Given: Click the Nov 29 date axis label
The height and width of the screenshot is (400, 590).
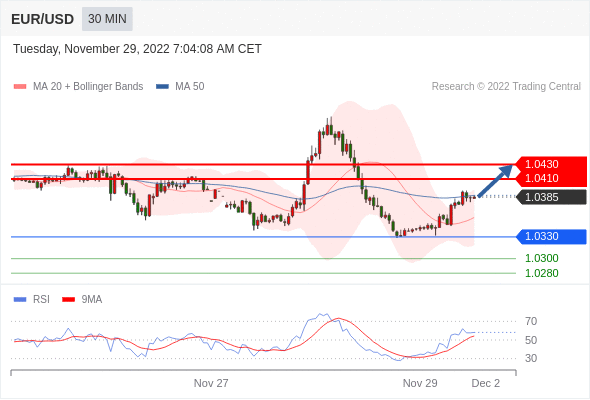Looking at the screenshot, I should click(420, 383).
